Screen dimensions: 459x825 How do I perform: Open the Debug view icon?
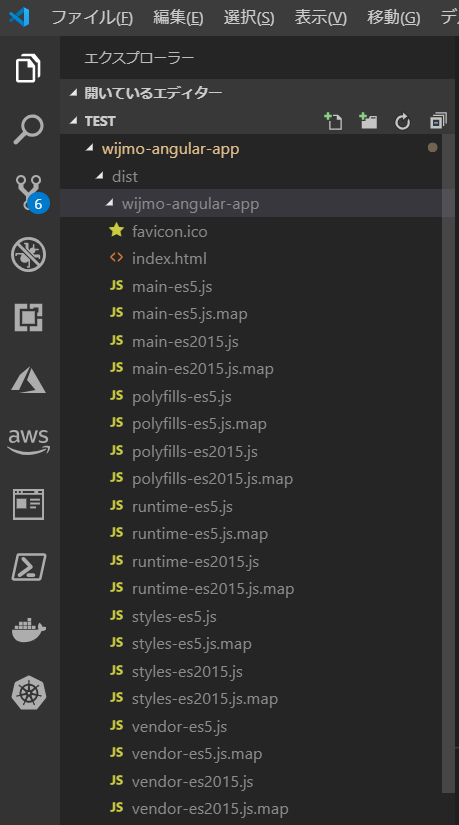point(28,255)
